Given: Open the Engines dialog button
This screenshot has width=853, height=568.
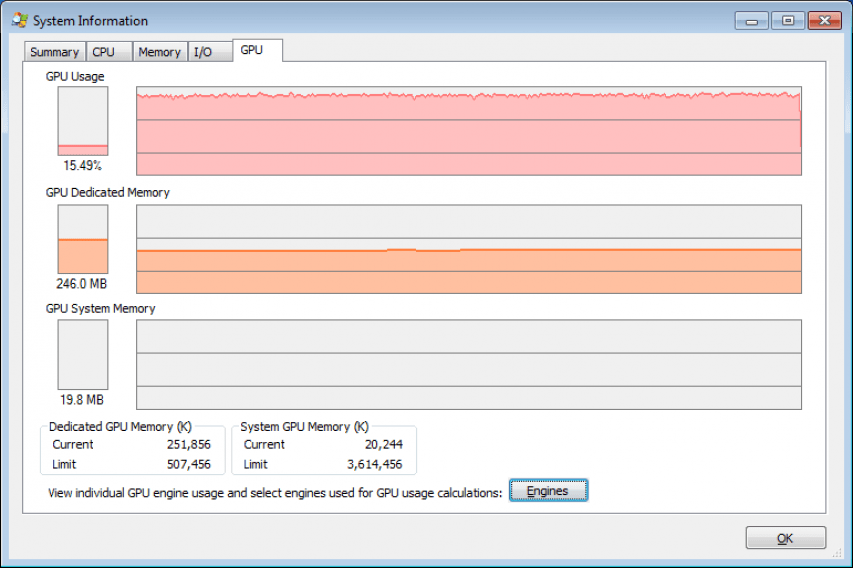Looking at the screenshot, I should pos(548,491).
